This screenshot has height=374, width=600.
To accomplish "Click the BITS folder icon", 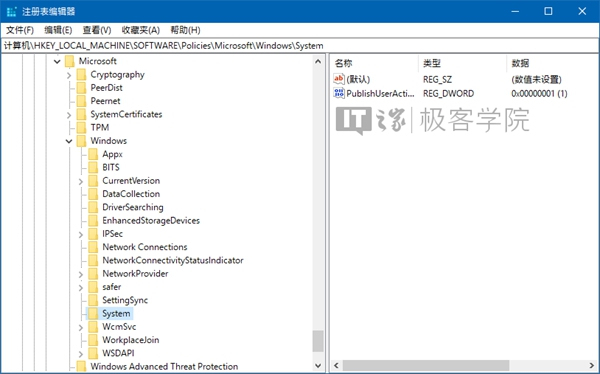I will (93, 167).
